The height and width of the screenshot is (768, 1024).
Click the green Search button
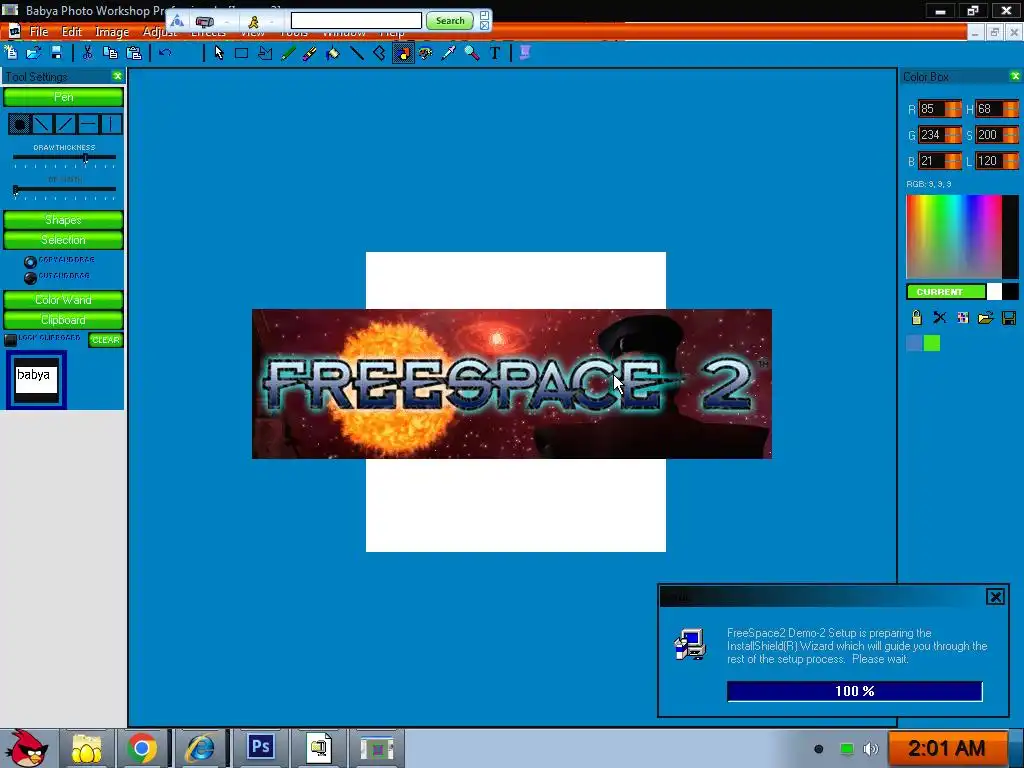(450, 21)
